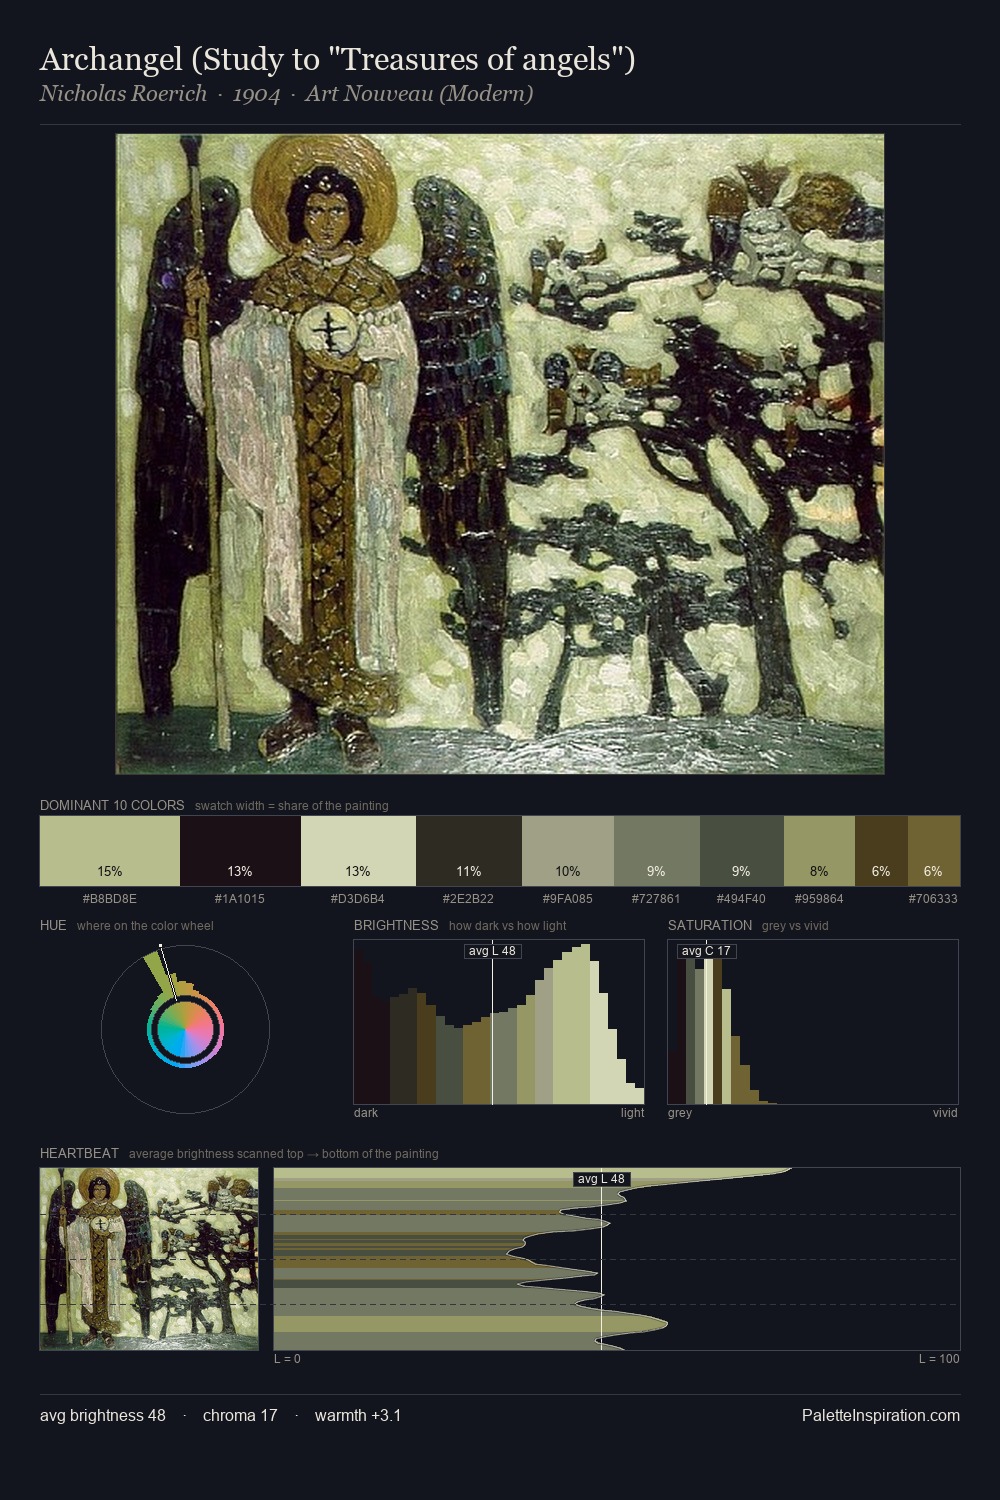Click the #2E2B22 11% swatch
This screenshot has width=1000, height=1500.
469,850
